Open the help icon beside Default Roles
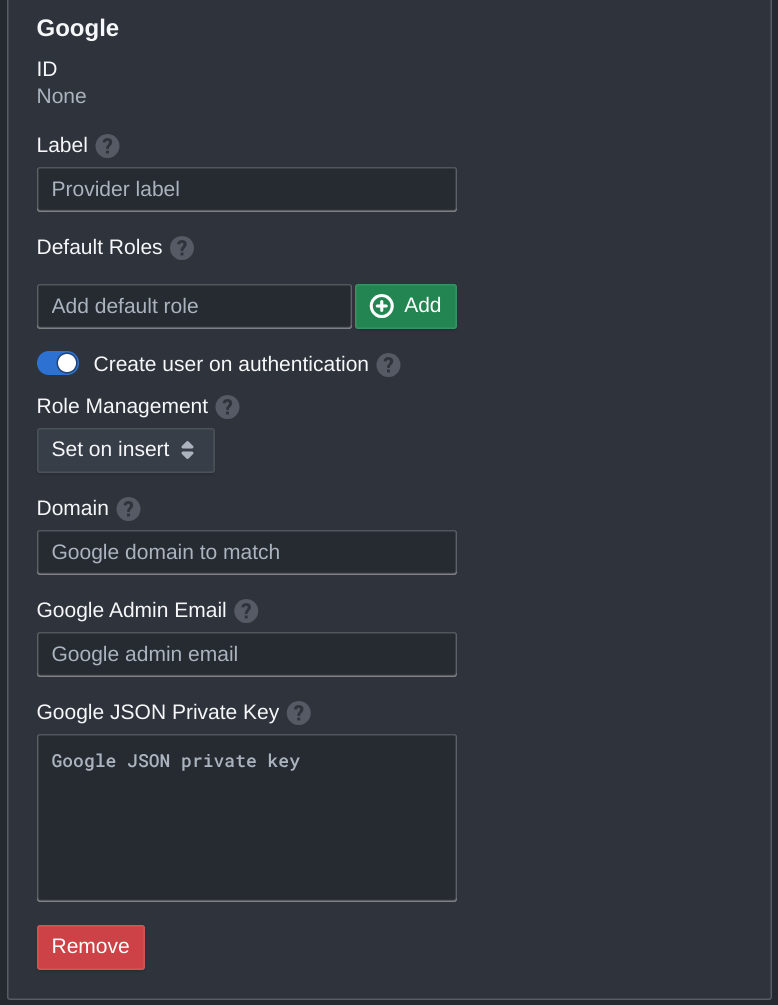This screenshot has width=778, height=1005. pos(182,248)
